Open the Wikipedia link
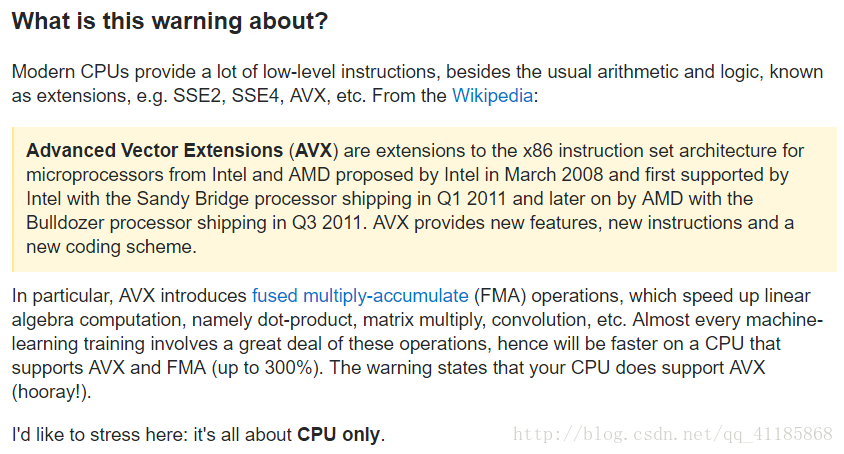The width and height of the screenshot is (844, 454). pos(493,96)
